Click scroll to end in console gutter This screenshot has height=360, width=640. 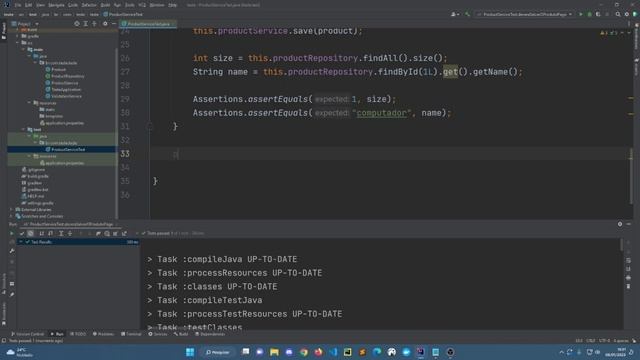point(628,269)
